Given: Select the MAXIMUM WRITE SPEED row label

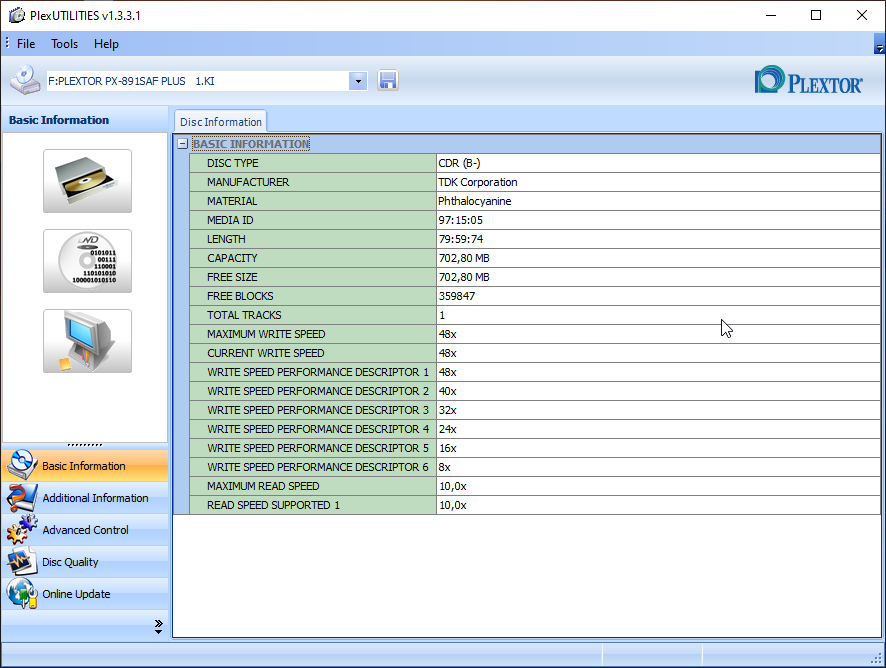Looking at the screenshot, I should coord(266,334).
